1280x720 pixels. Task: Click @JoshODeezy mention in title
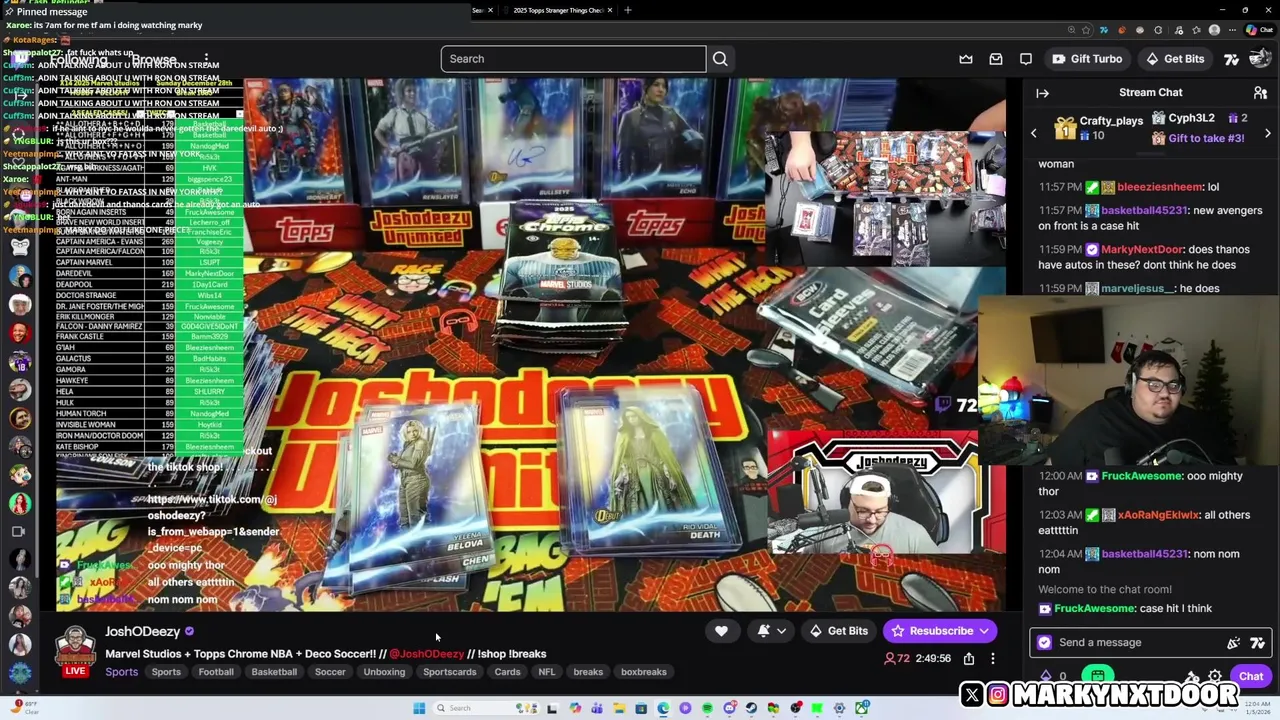[x=427, y=654]
